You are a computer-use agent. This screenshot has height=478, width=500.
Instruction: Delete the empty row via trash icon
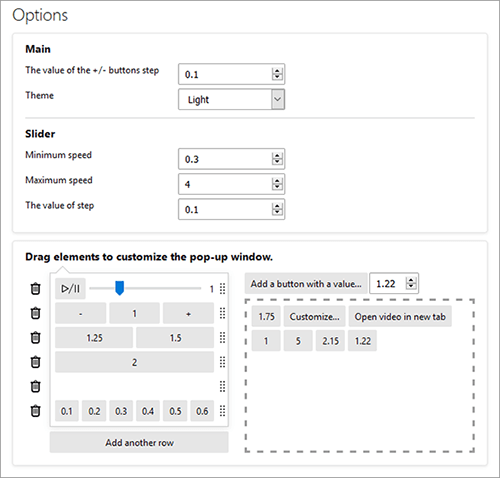[x=35, y=387]
